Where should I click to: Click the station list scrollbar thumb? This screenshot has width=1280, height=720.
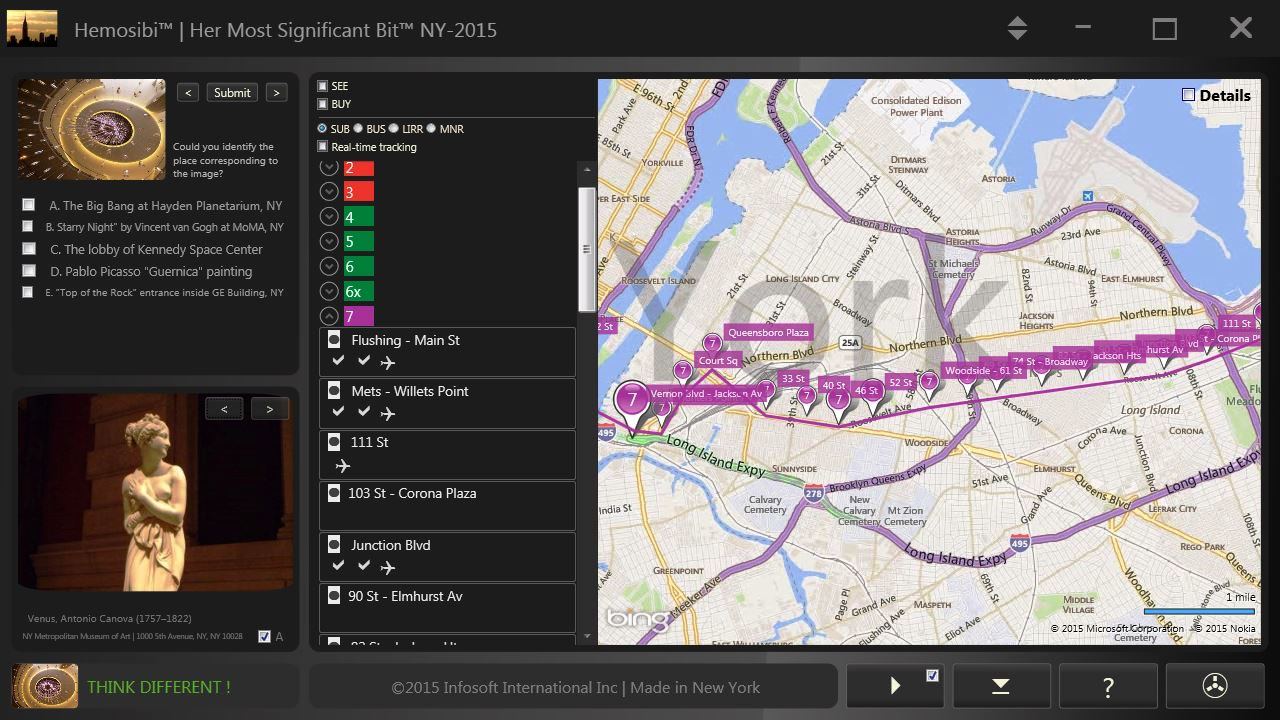pos(587,249)
